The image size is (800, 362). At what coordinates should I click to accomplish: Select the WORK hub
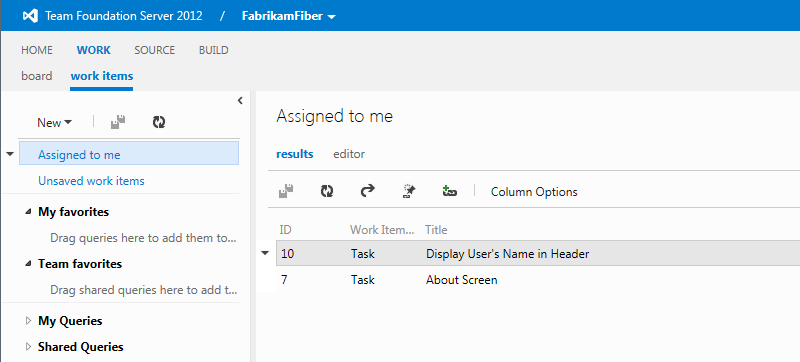[93, 50]
